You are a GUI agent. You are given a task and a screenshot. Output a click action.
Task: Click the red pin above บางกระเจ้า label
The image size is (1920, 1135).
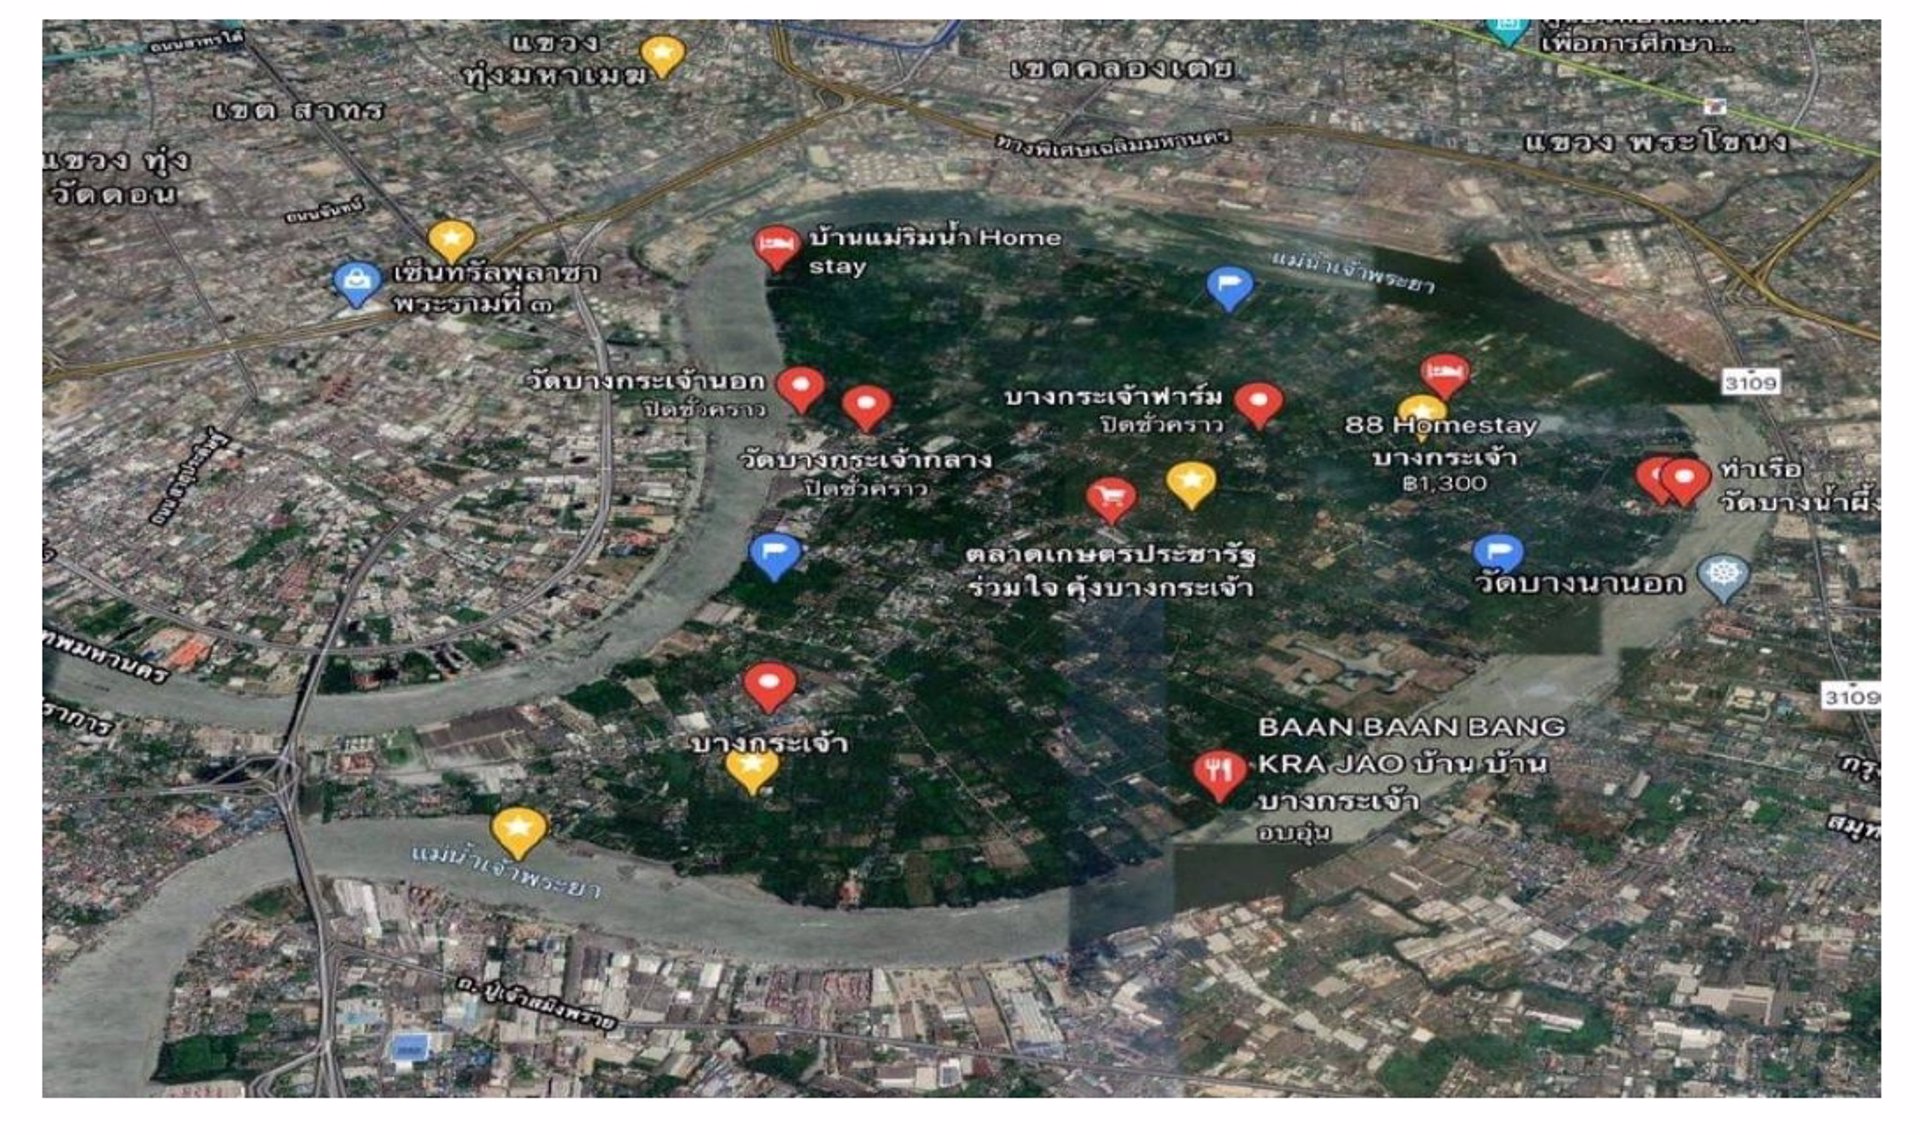(770, 686)
